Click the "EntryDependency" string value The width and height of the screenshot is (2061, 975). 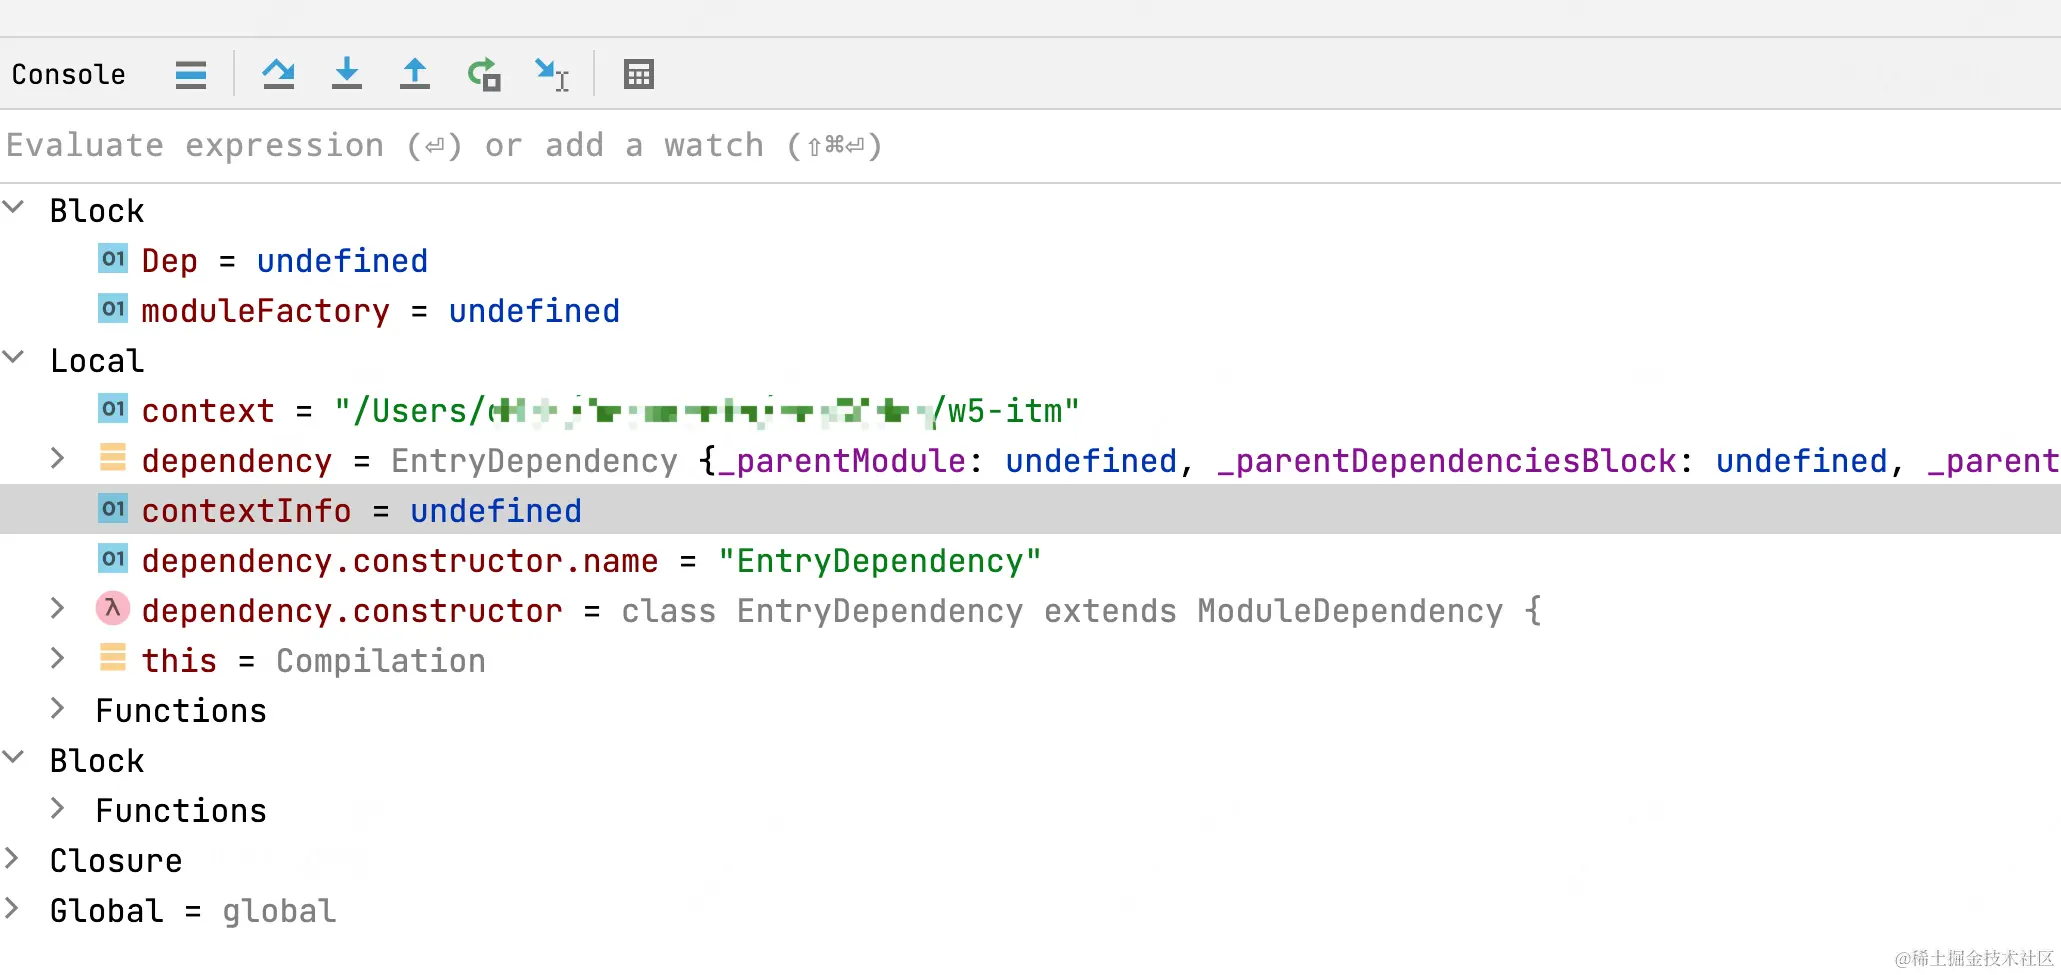coord(880,561)
